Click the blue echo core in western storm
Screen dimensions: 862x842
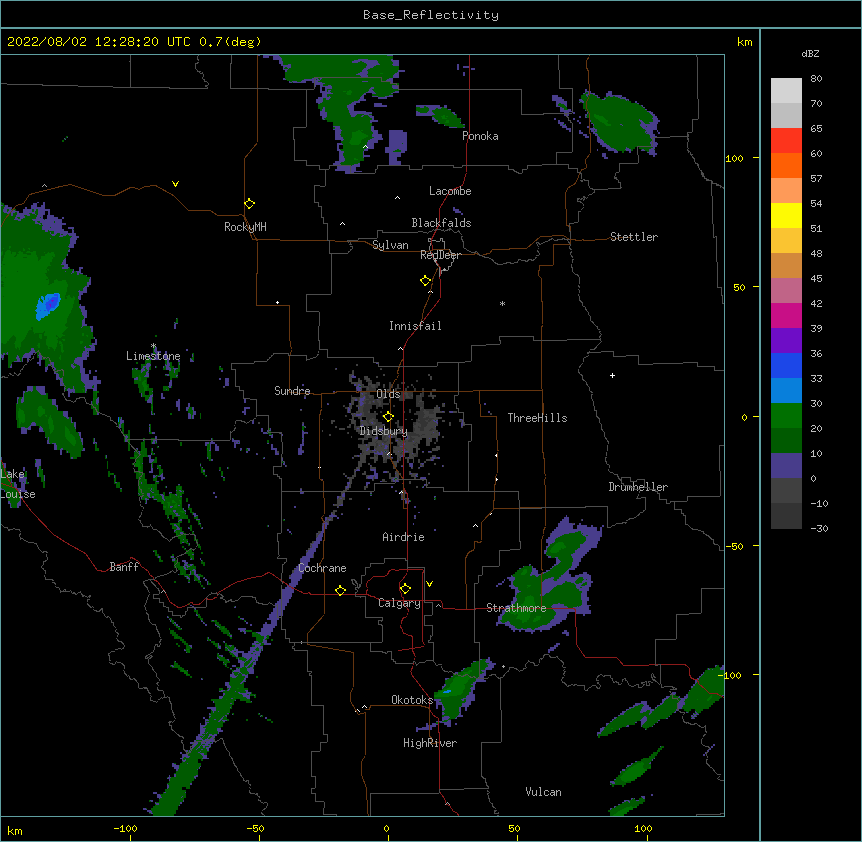point(48,305)
